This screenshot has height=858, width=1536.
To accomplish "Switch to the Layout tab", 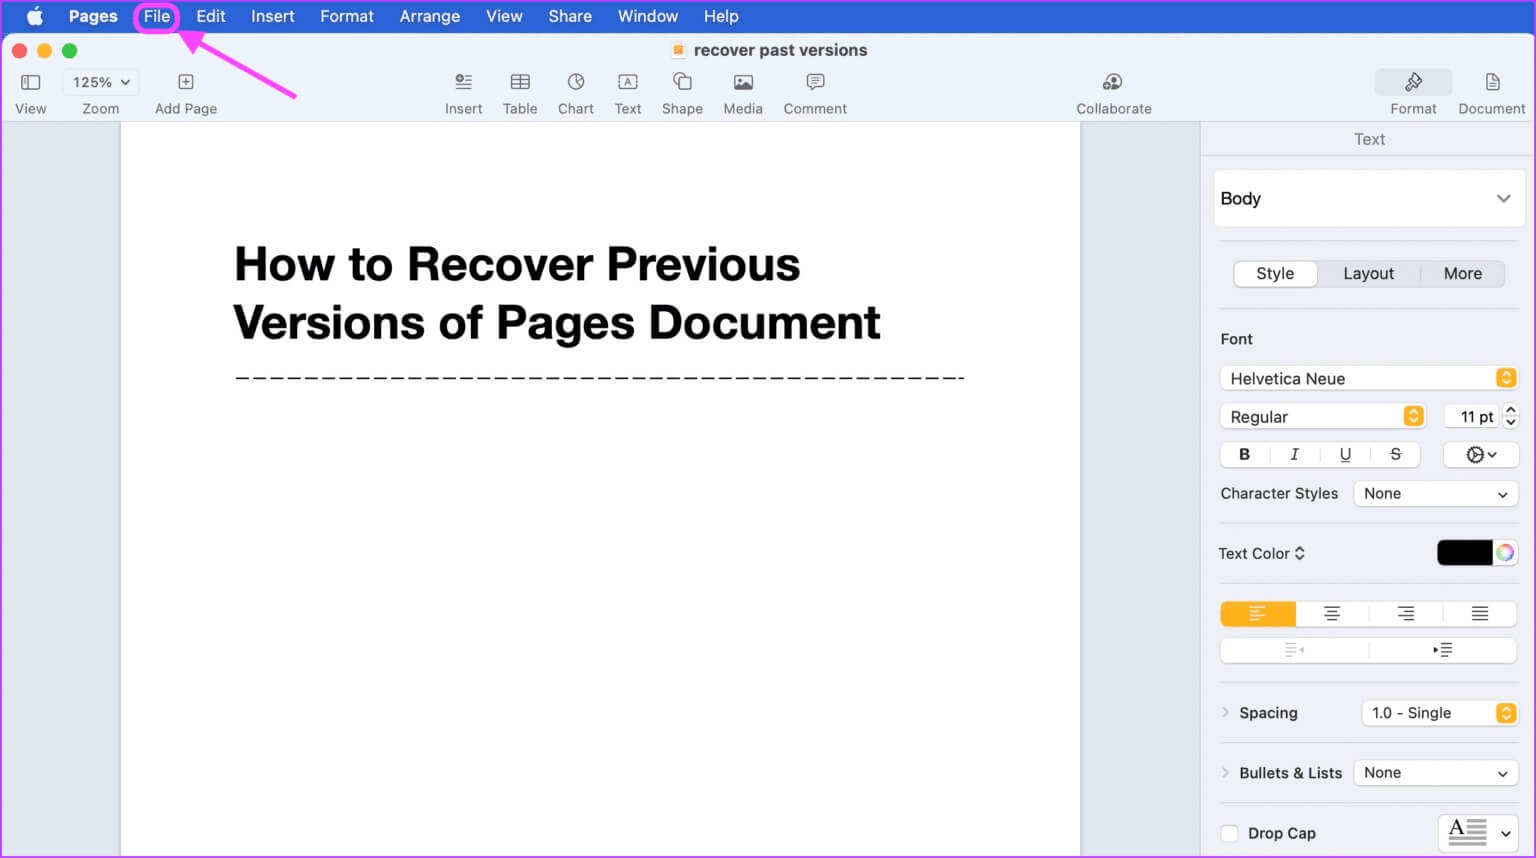I will pyautogui.click(x=1367, y=274).
